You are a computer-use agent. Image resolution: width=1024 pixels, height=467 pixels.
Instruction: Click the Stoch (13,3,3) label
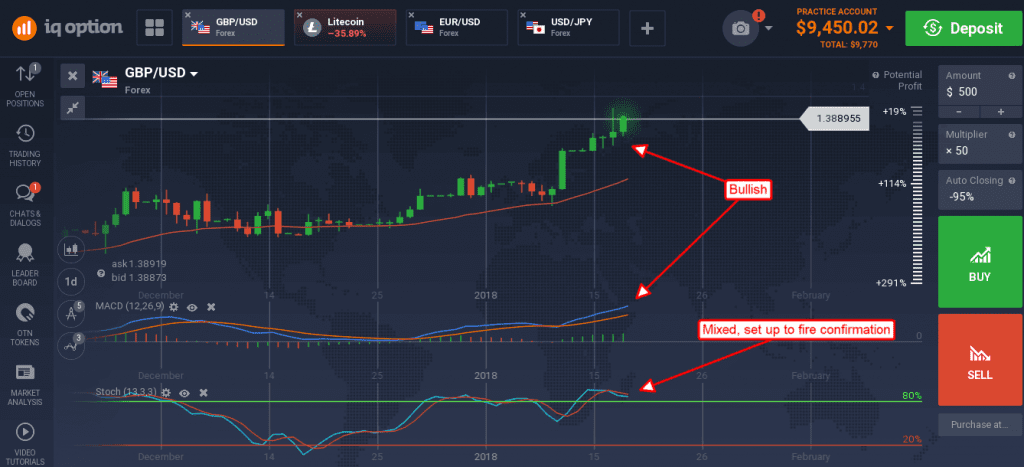coord(125,392)
